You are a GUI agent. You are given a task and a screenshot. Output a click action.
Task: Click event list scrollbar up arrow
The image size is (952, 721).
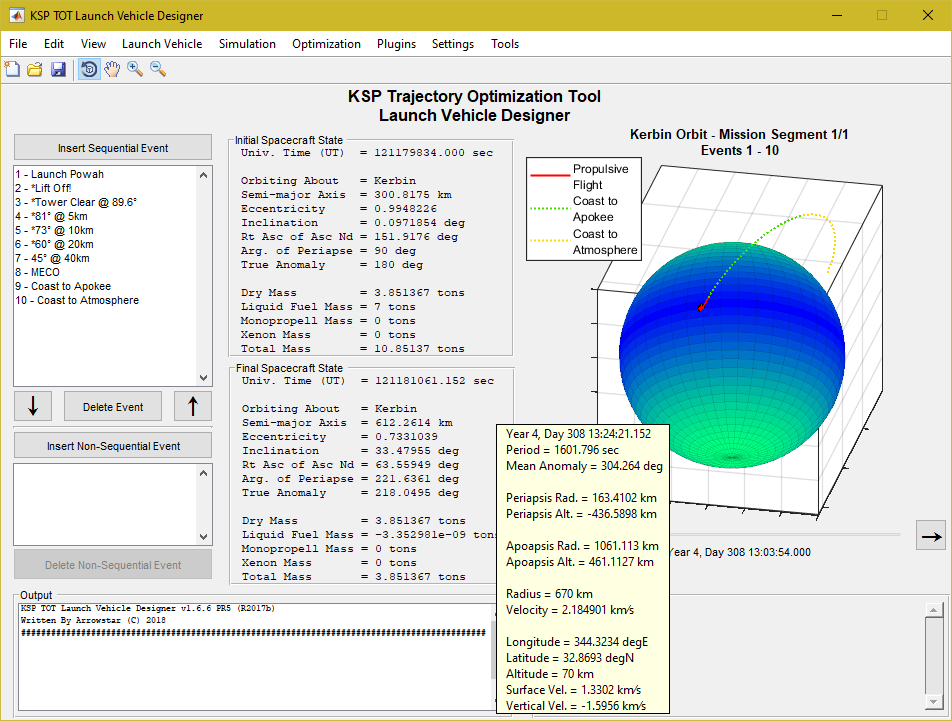point(203,175)
